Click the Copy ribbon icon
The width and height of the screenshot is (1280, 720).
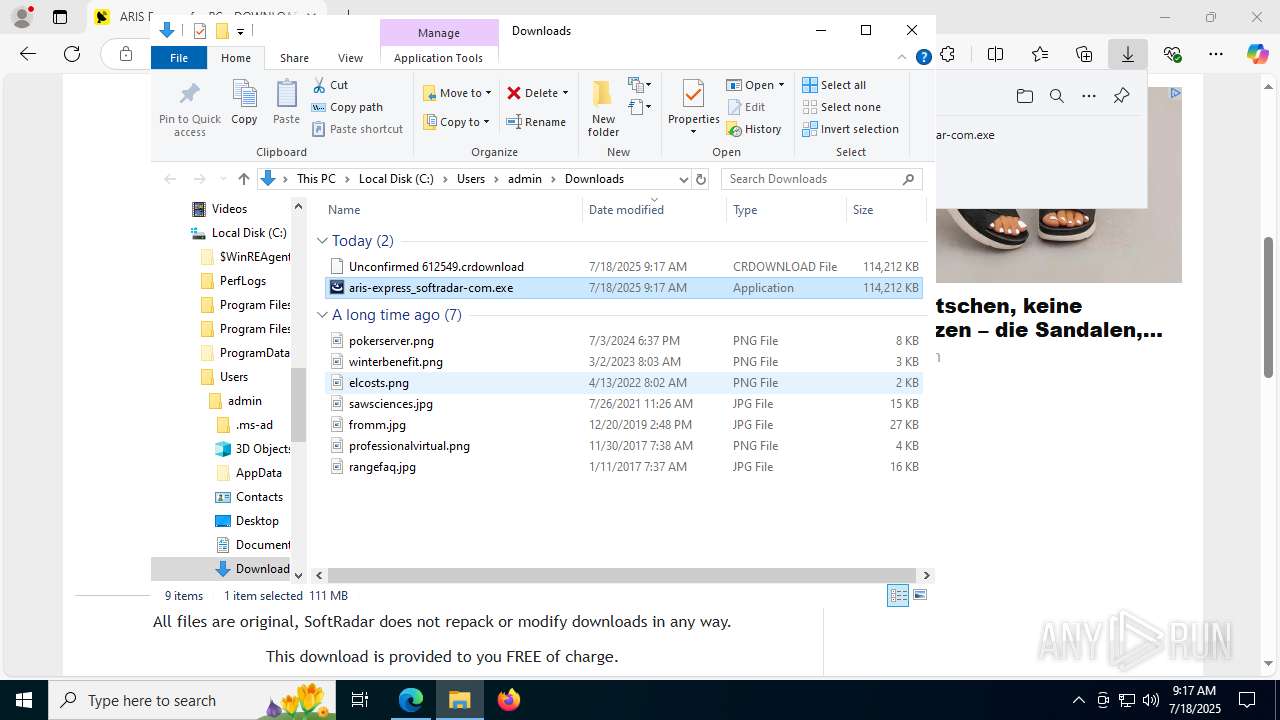point(244,103)
